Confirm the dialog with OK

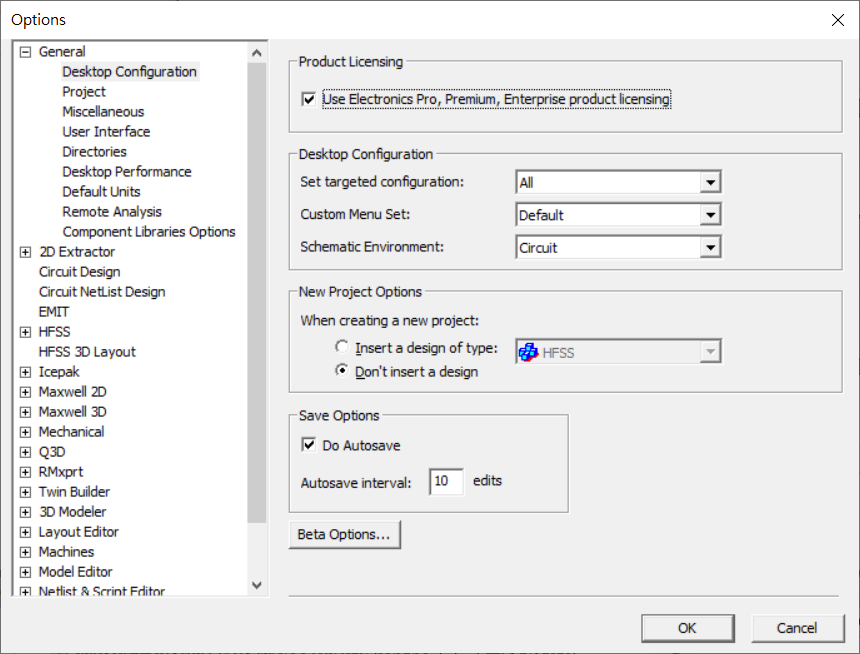tap(687, 628)
